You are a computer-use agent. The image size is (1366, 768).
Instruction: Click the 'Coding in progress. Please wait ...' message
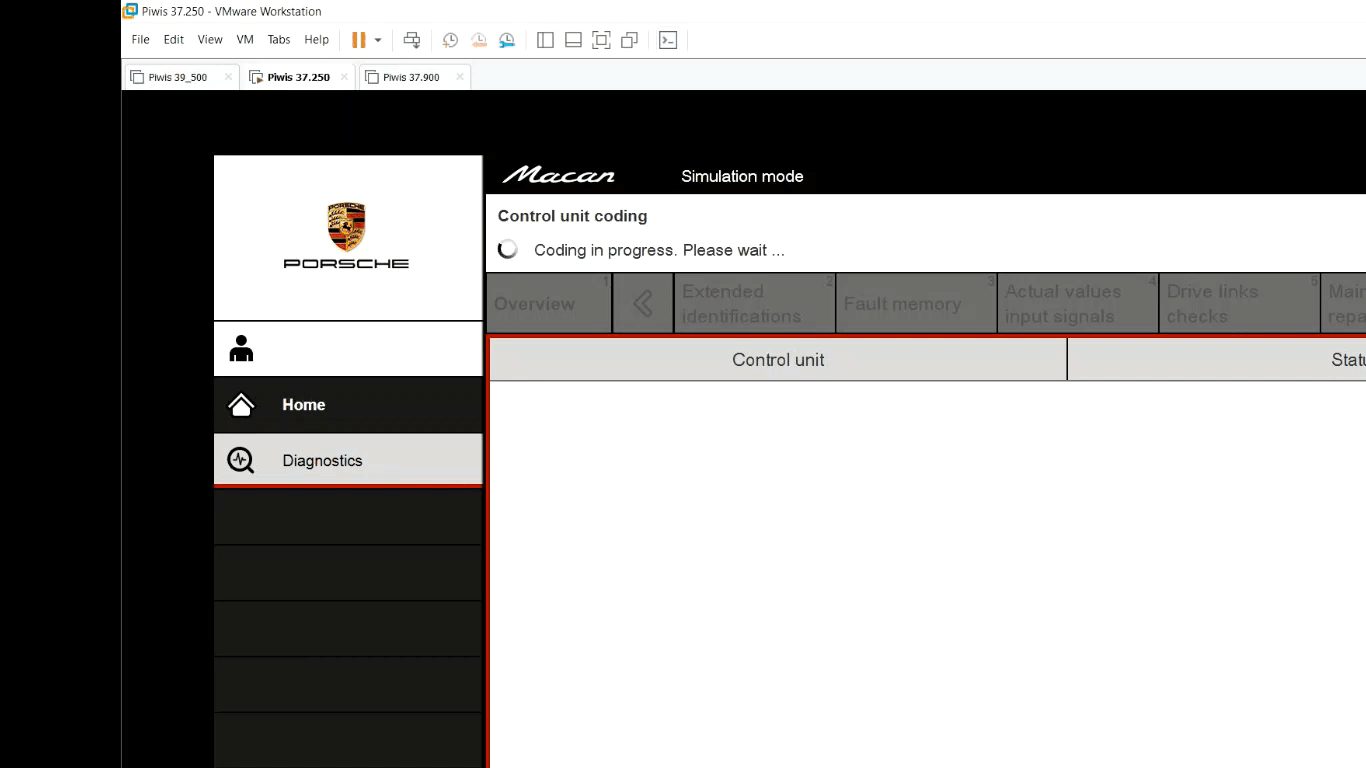point(659,250)
